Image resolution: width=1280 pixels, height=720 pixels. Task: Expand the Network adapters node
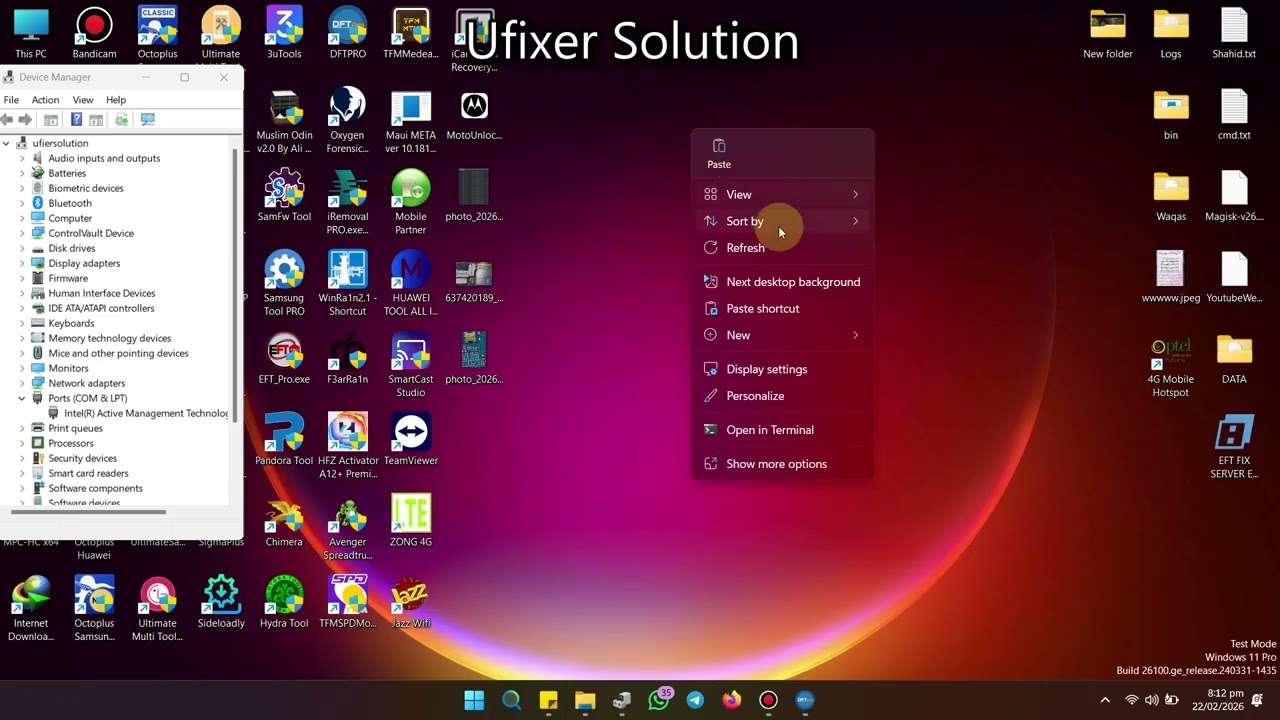pos(22,383)
